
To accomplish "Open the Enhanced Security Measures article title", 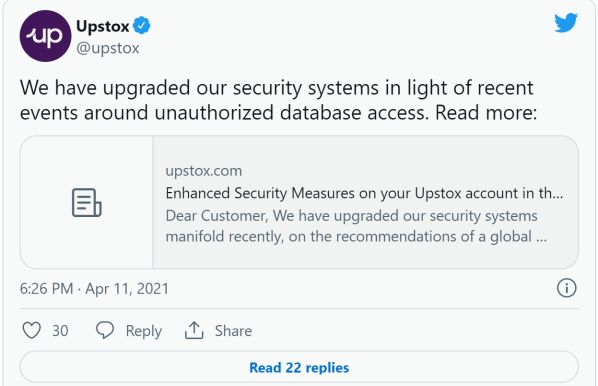I will pyautogui.click(x=364, y=193).
